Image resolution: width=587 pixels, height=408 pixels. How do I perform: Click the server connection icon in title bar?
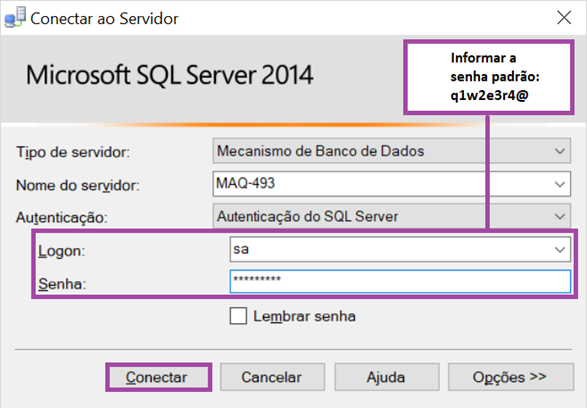pyautogui.click(x=15, y=17)
